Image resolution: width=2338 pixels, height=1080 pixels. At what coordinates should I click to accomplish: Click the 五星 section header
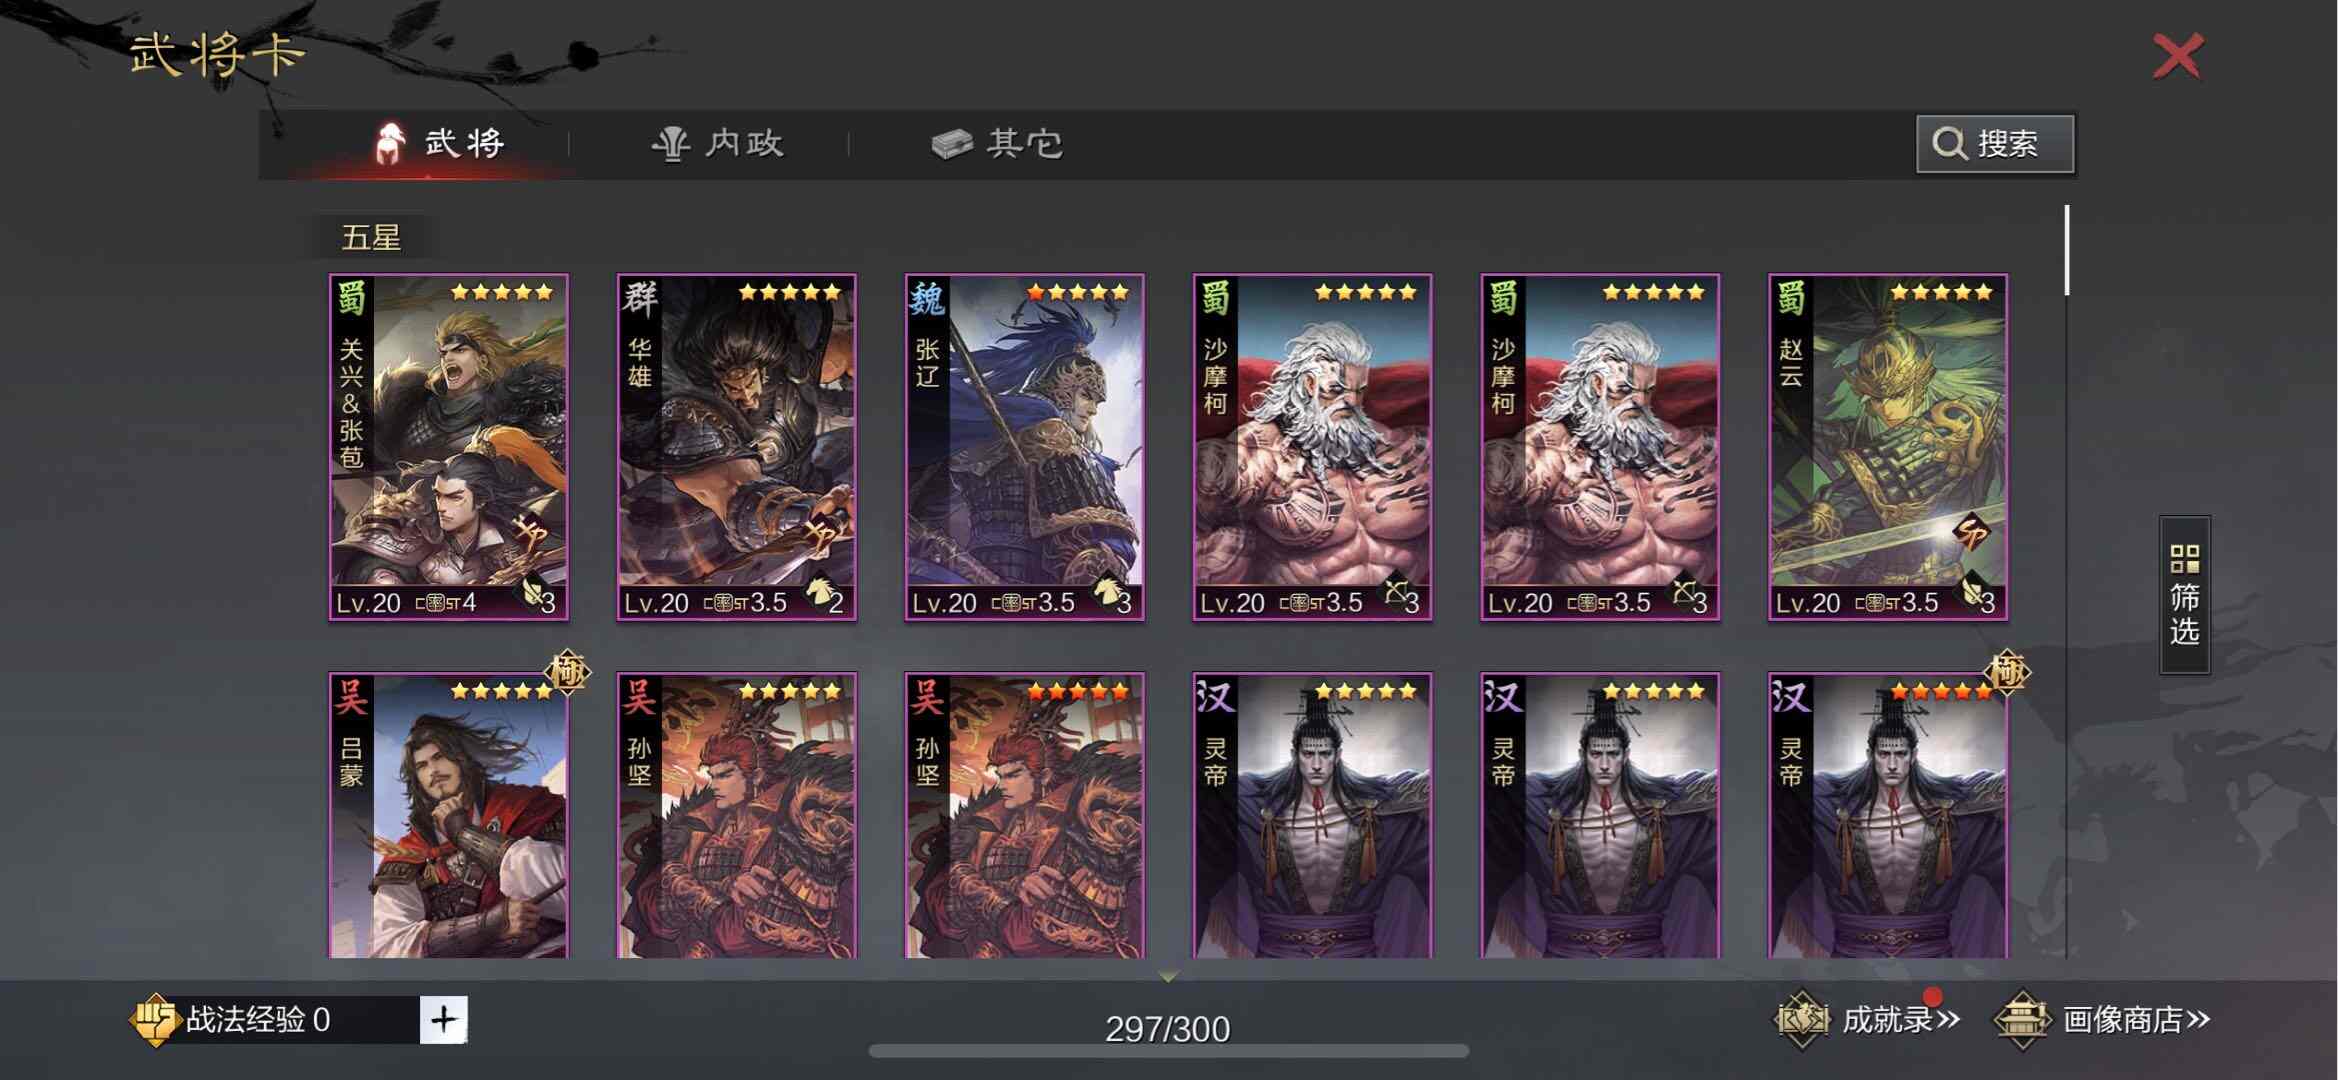[x=371, y=238]
